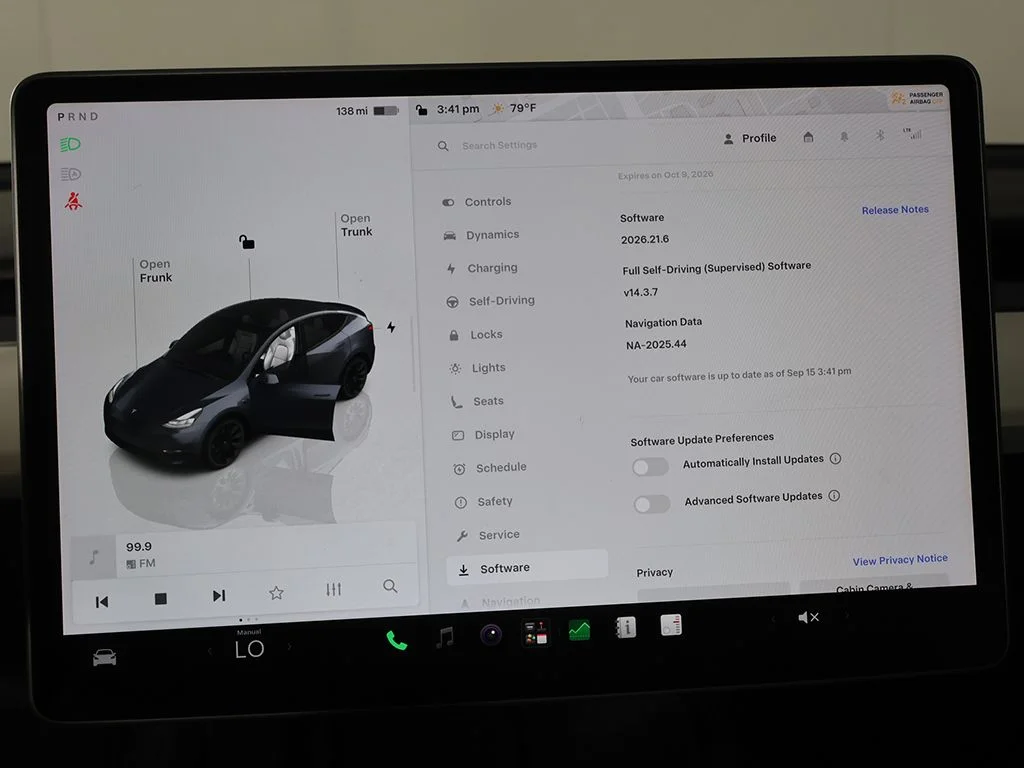Tap the LO cabin temperature setting
Screen dimensions: 1024x768
[249, 648]
